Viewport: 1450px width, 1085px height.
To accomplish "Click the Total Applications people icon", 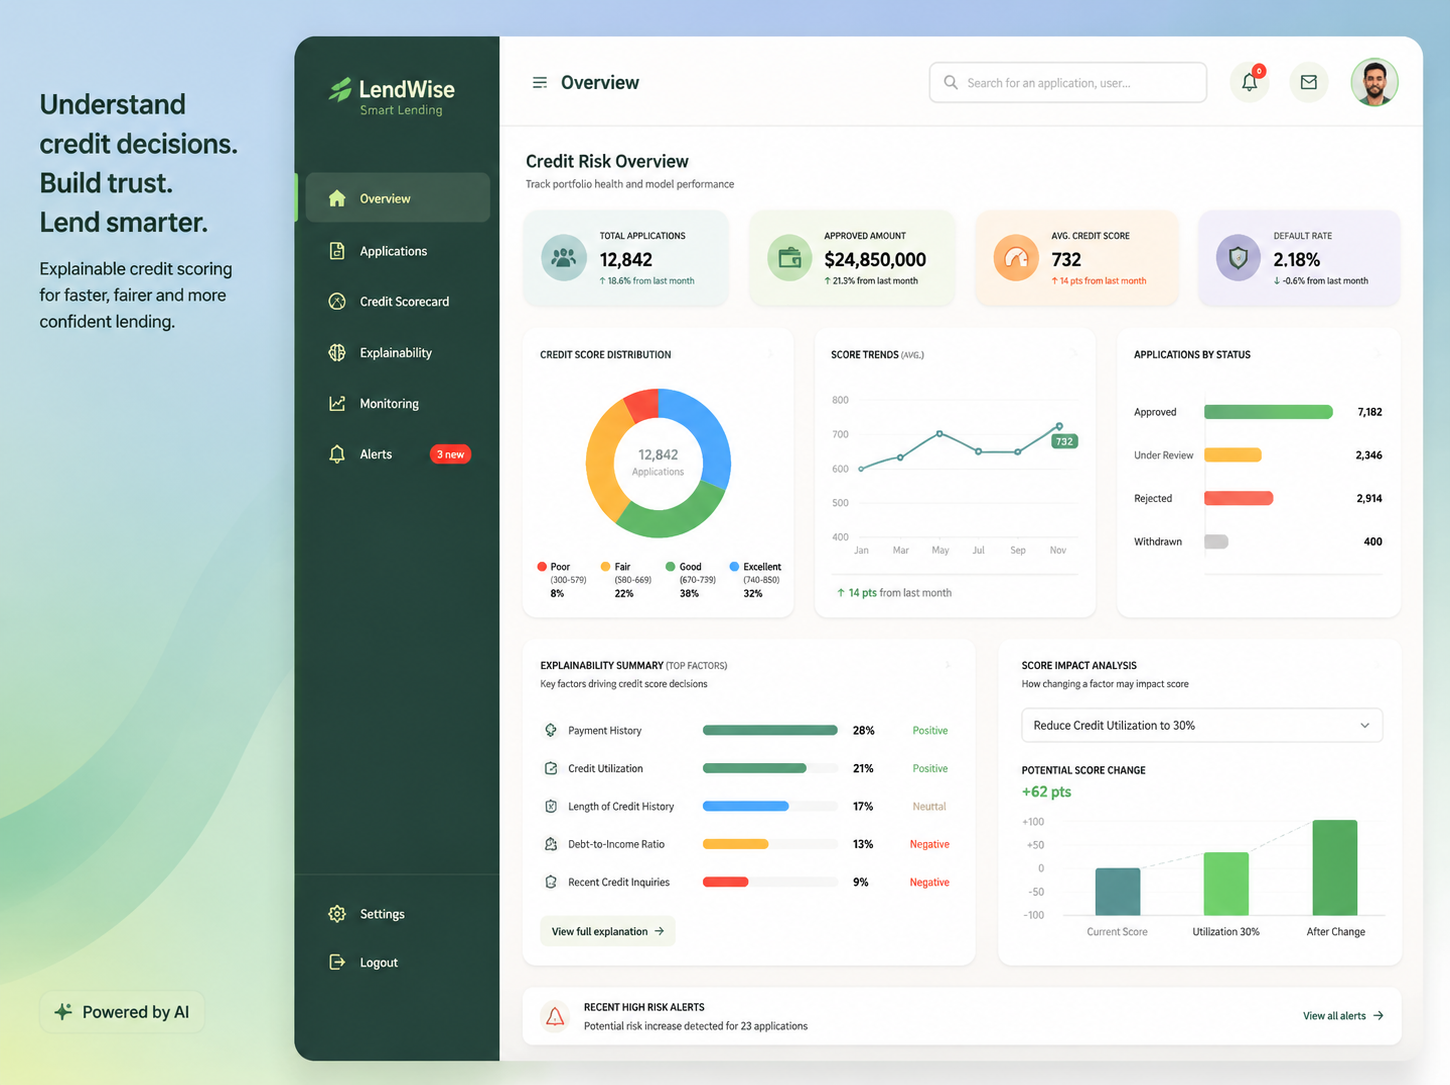I will click(564, 258).
